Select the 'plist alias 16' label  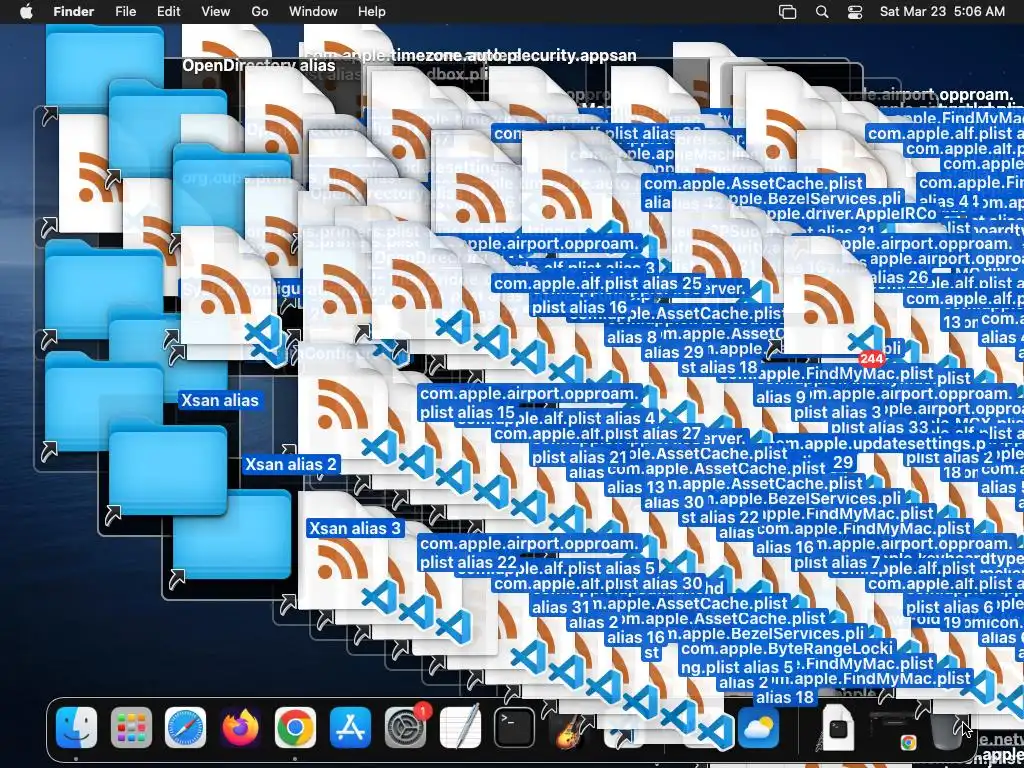[579, 308]
